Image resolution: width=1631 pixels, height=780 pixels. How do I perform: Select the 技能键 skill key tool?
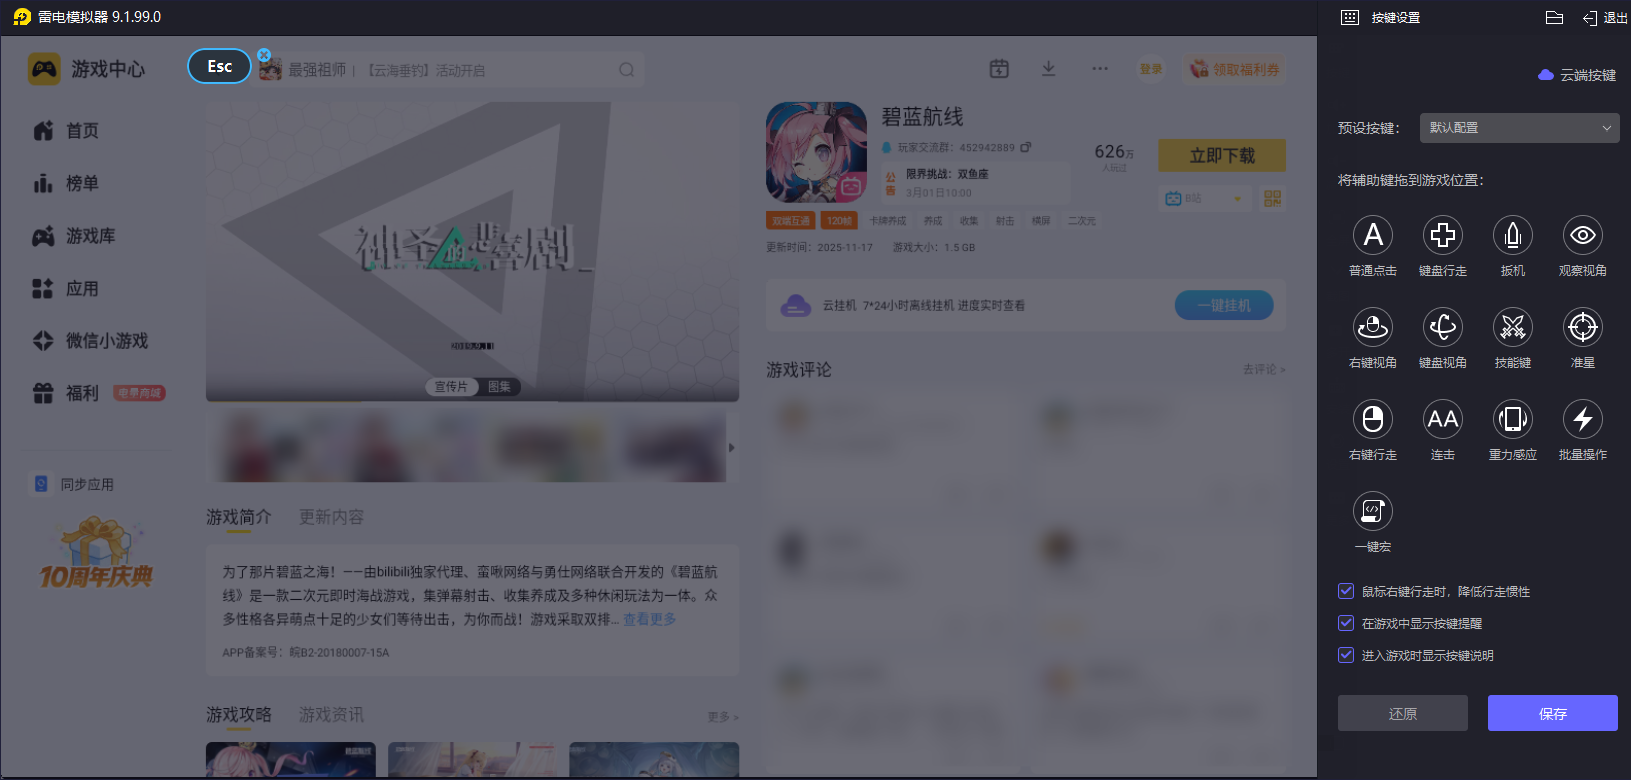1513,327
